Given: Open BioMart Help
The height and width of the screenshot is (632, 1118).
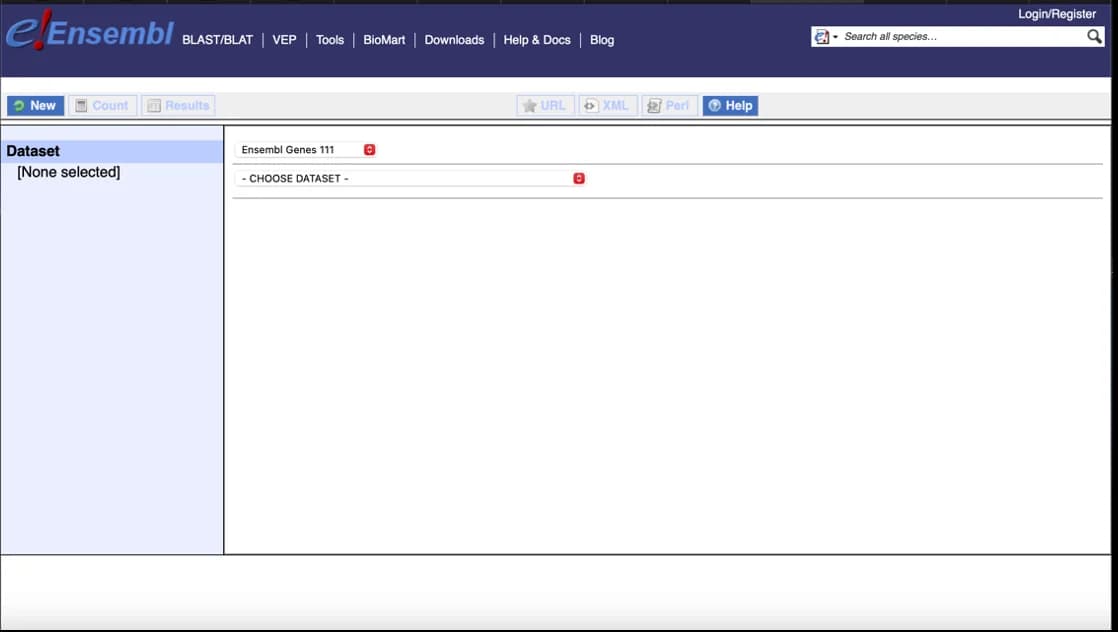Looking at the screenshot, I should point(730,106).
